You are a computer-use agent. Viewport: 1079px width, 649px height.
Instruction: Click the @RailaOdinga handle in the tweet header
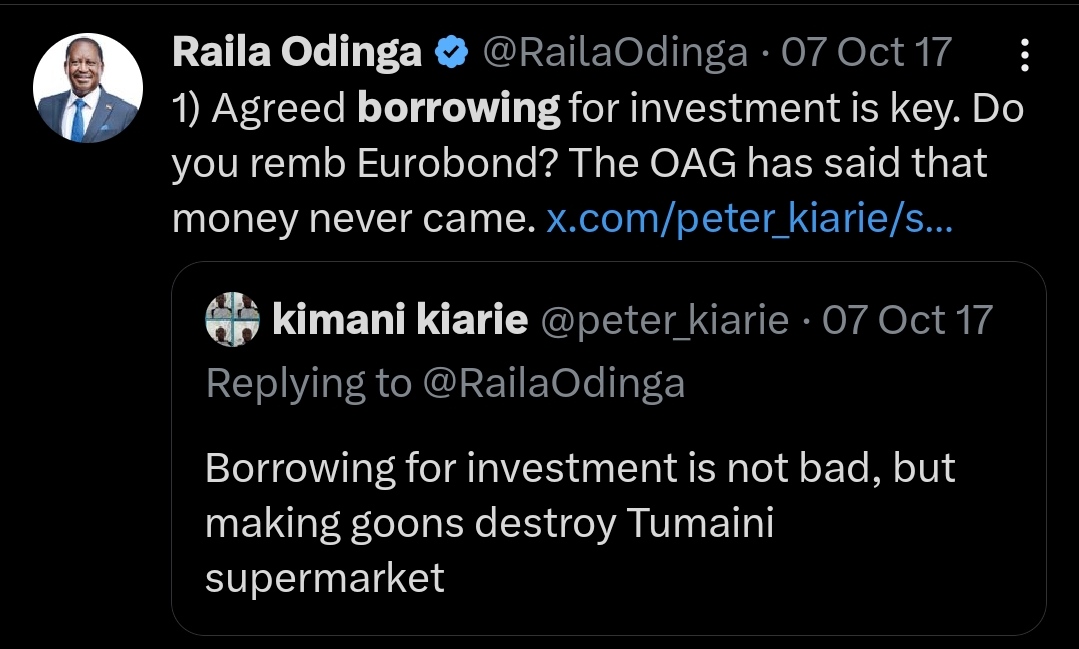click(615, 53)
